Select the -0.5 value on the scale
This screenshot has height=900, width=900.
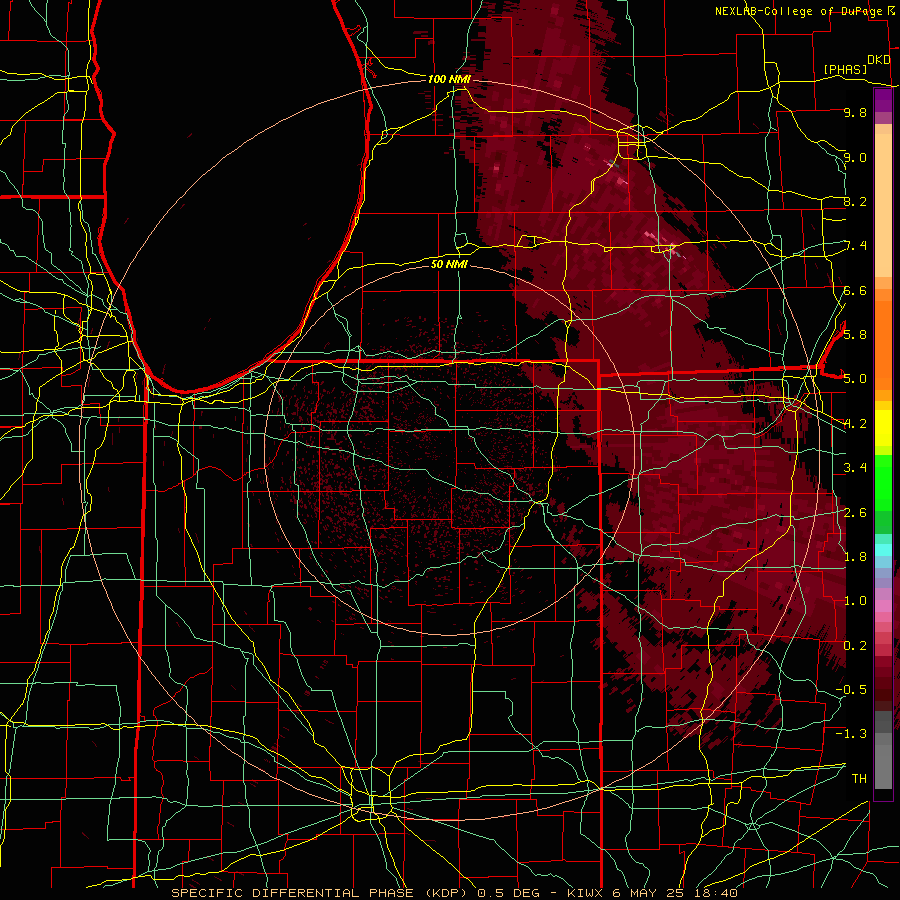click(851, 689)
